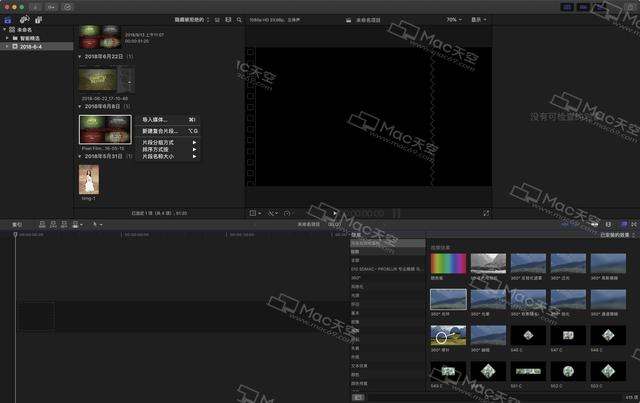The image size is (640, 403).
Task: Open the 显示 view options dropdown
Action: tap(479, 20)
